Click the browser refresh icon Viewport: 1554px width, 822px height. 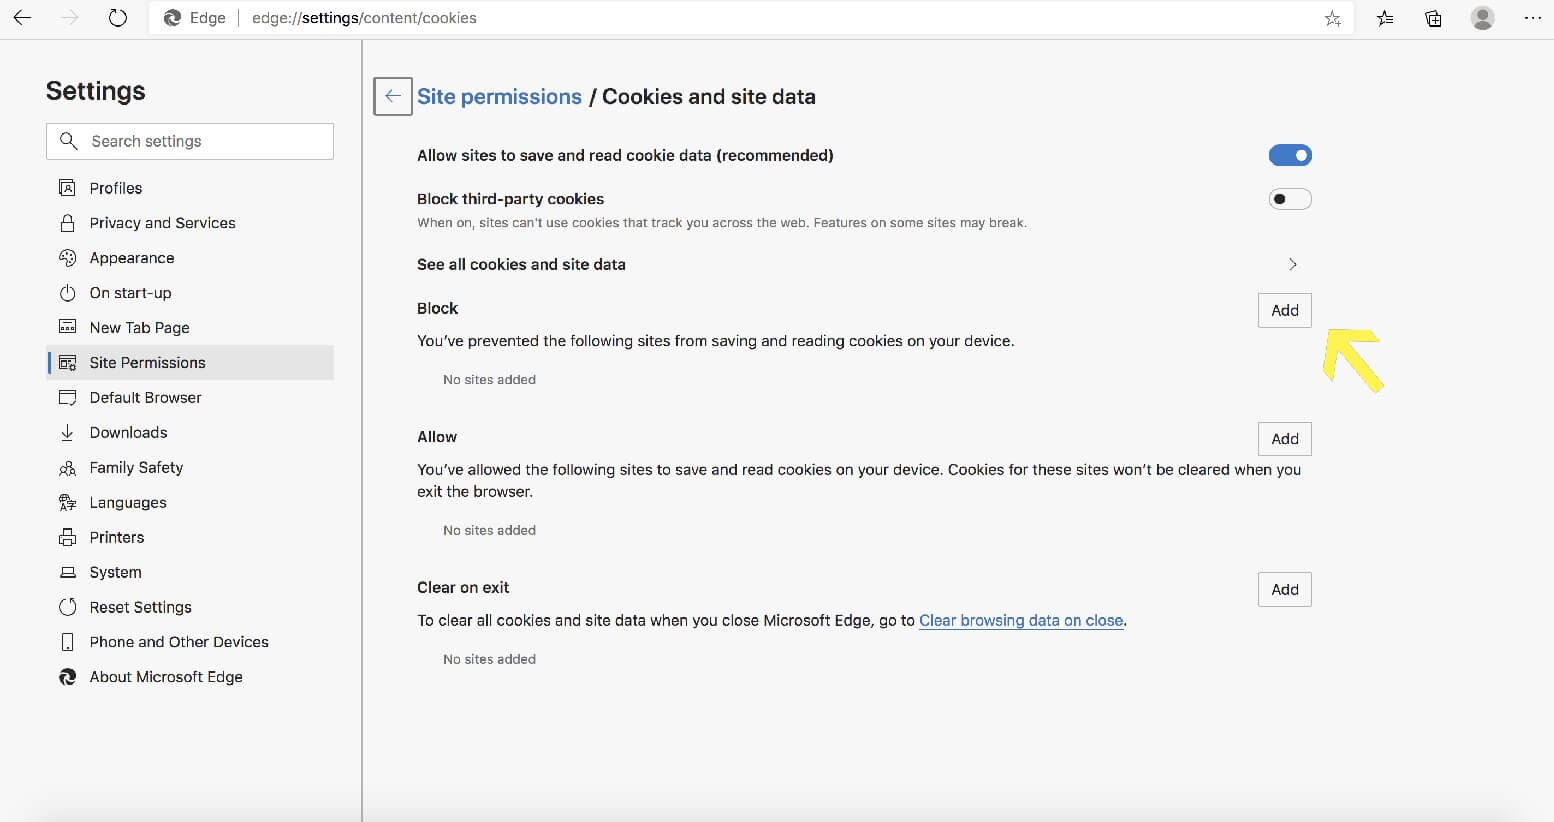click(x=118, y=18)
